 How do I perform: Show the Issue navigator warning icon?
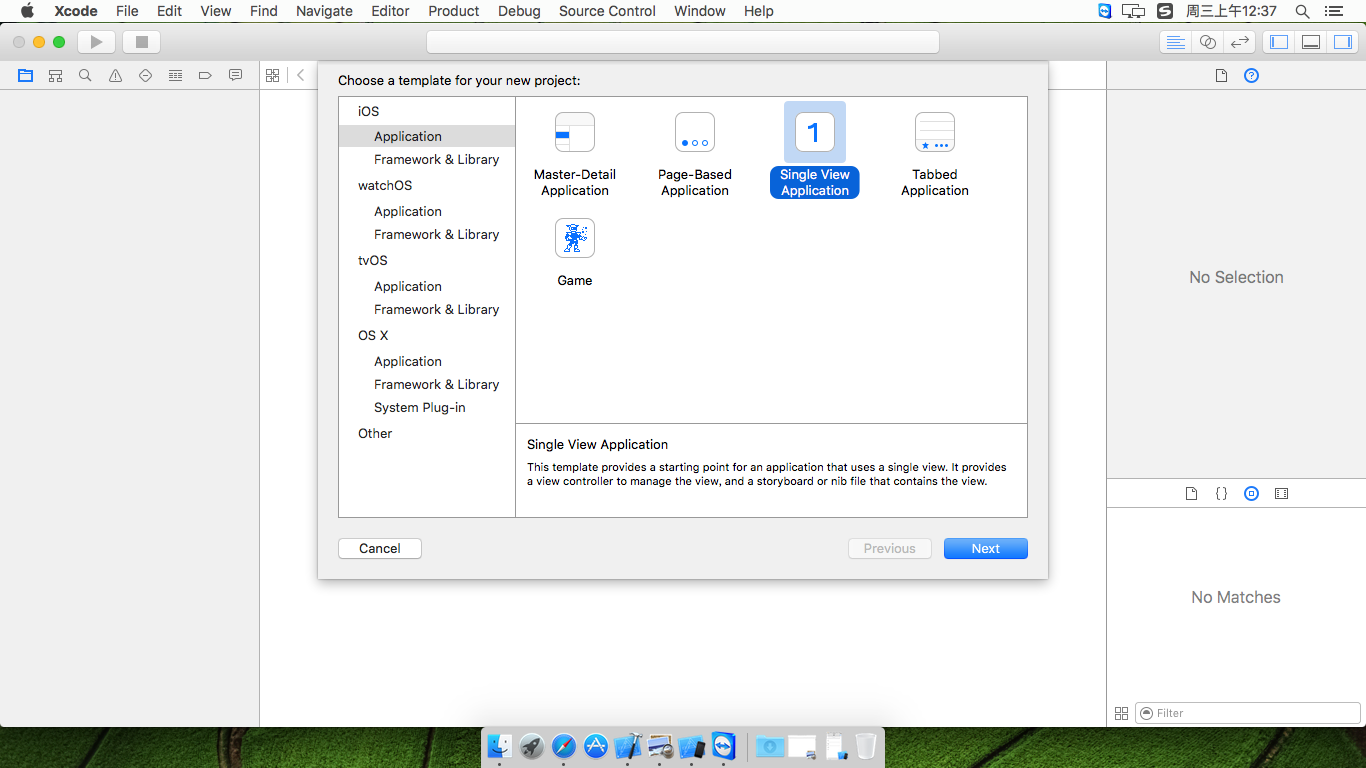(115, 75)
